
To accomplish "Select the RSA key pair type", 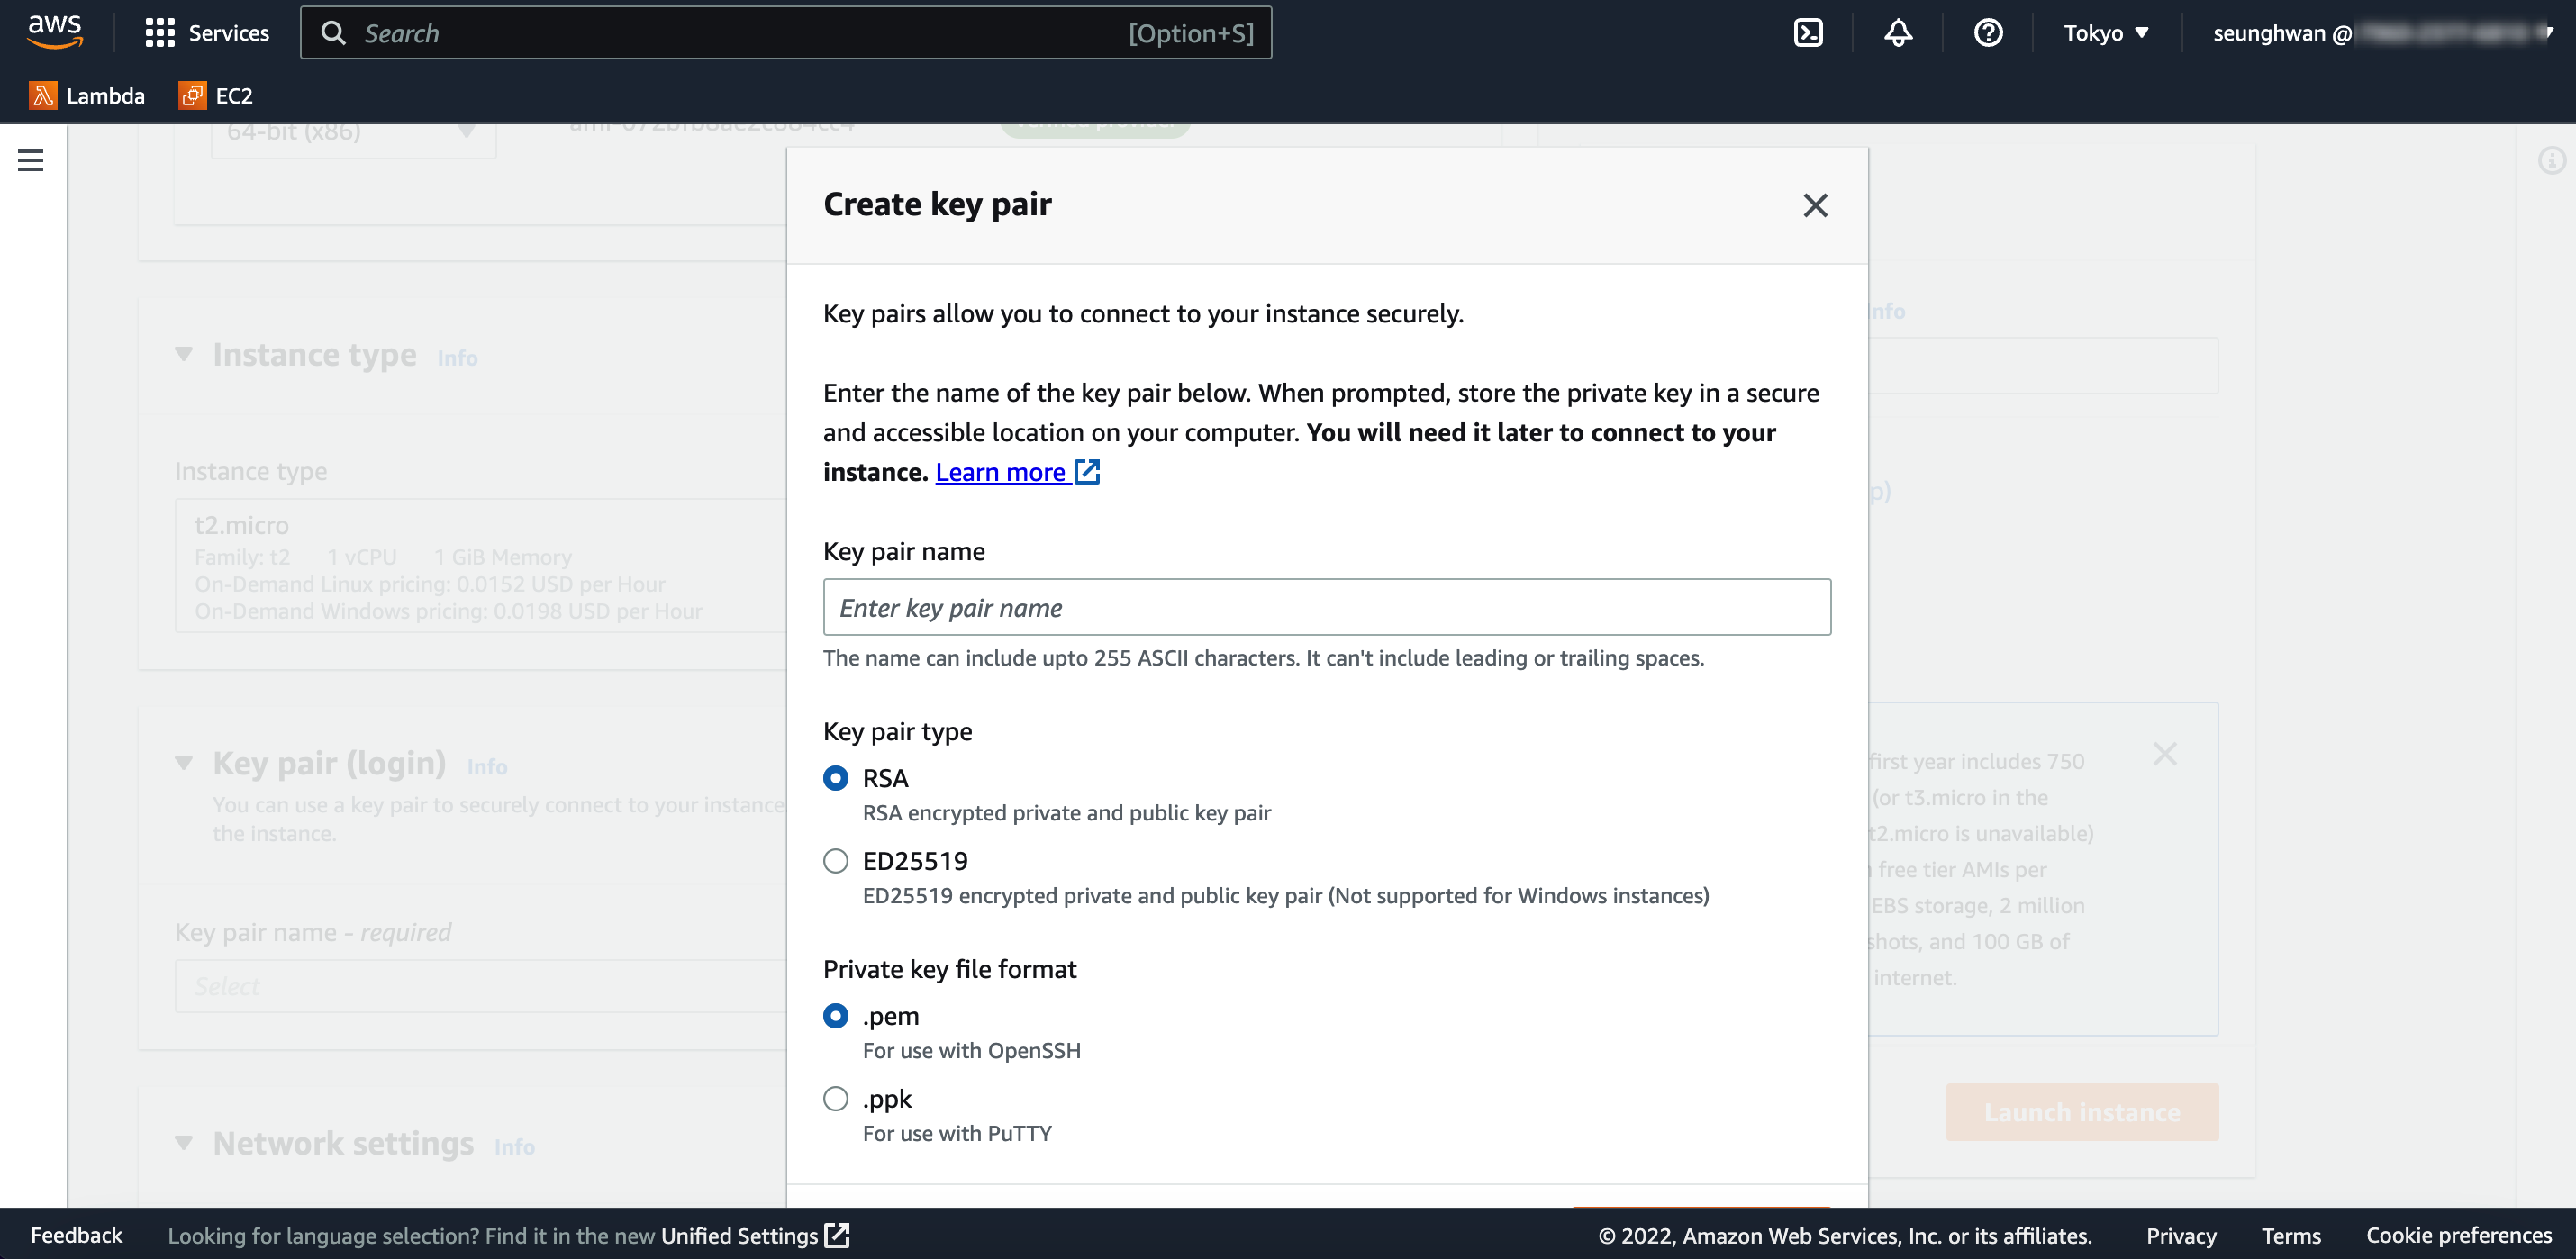I will pos(836,778).
